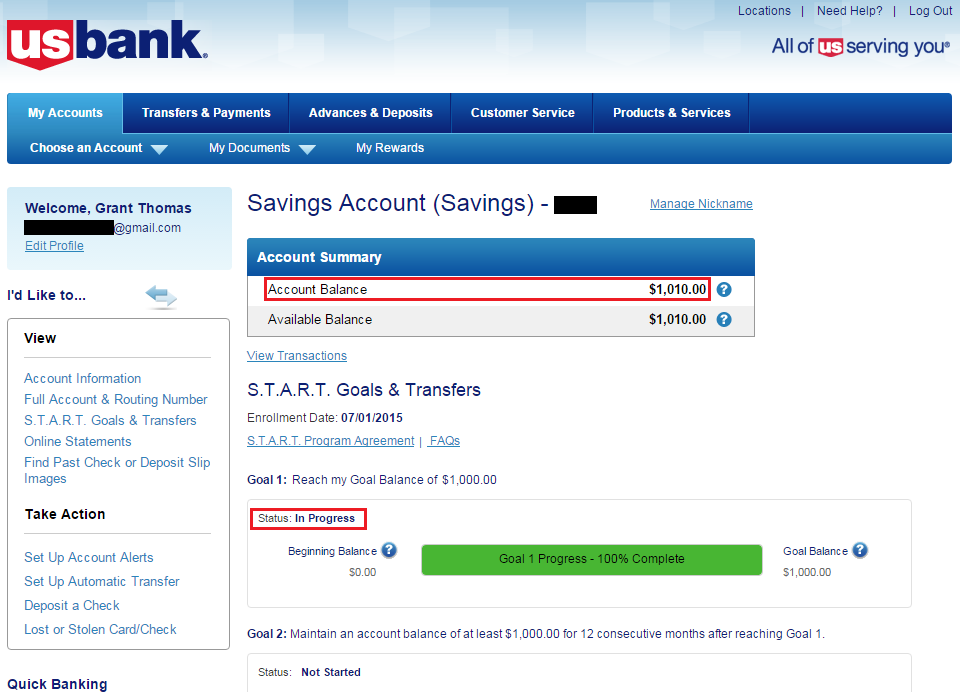Click the Status: In Progress text
The width and height of the screenshot is (960, 696).
coord(306,518)
